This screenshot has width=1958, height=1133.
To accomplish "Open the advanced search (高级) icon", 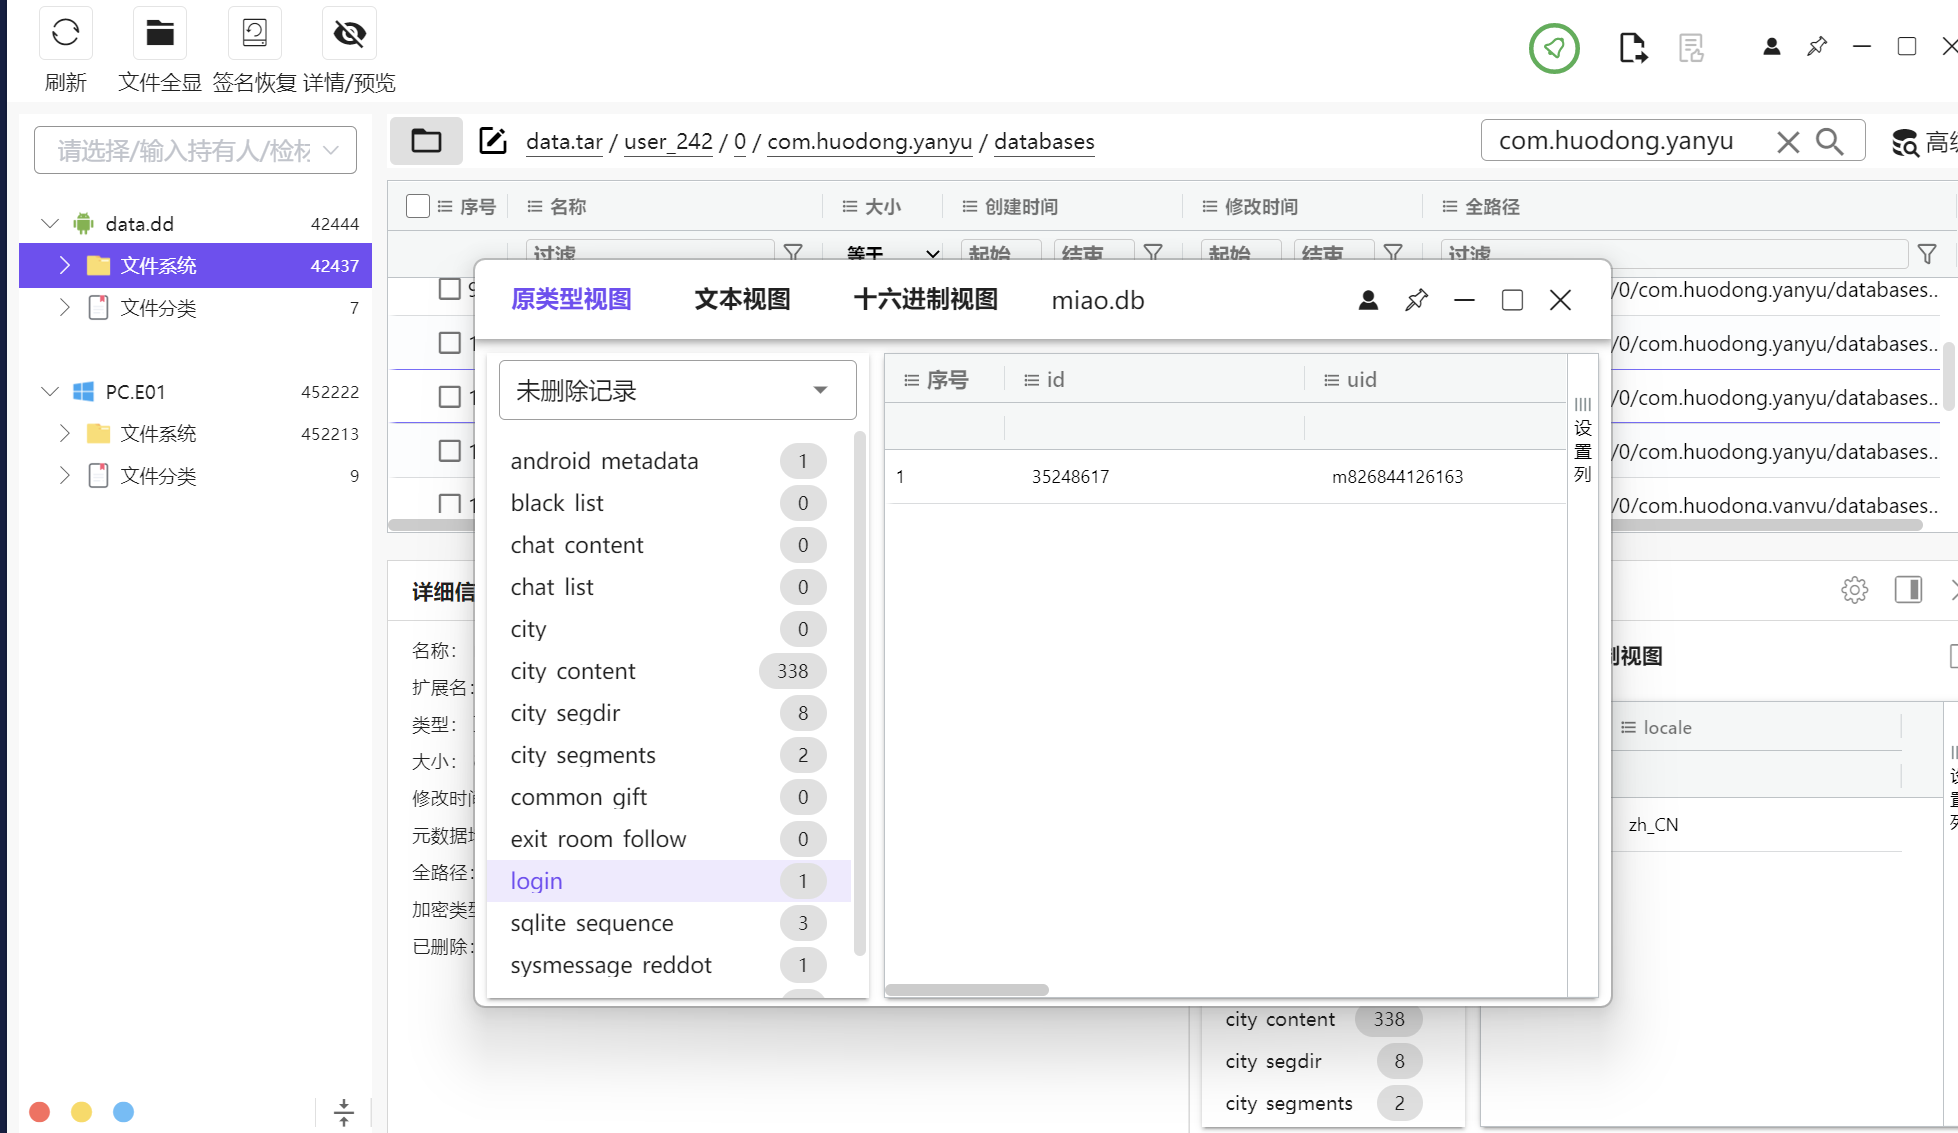I will tap(1905, 143).
